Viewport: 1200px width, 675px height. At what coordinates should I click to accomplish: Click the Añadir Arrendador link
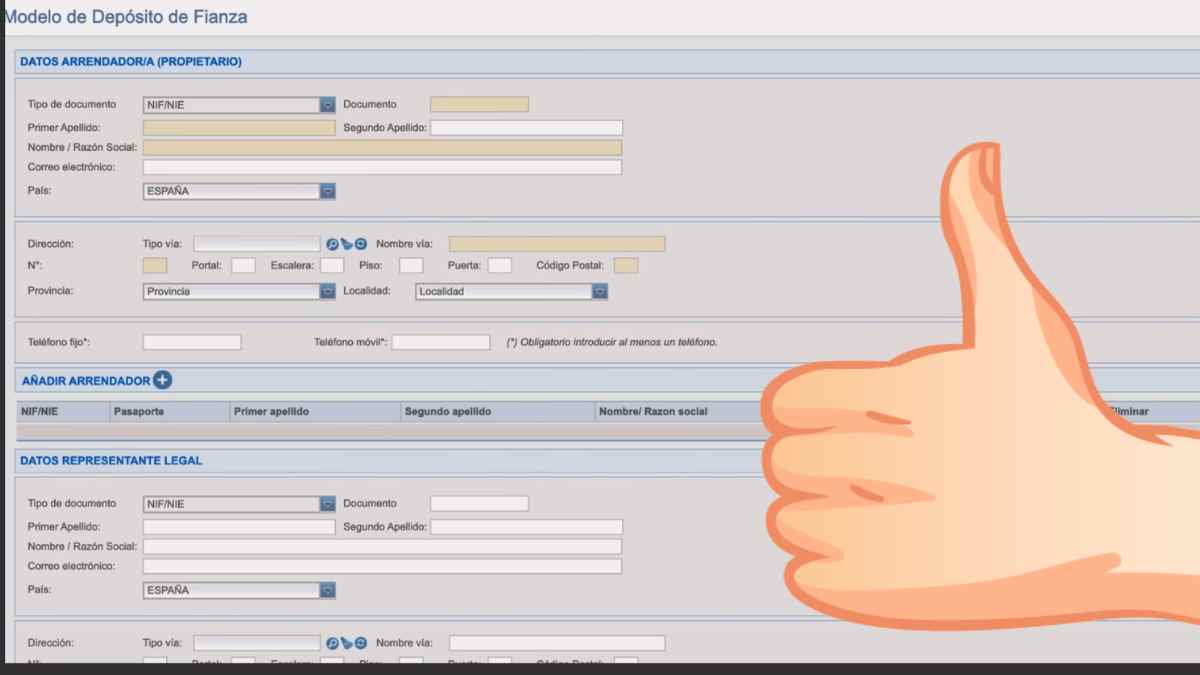coord(86,381)
